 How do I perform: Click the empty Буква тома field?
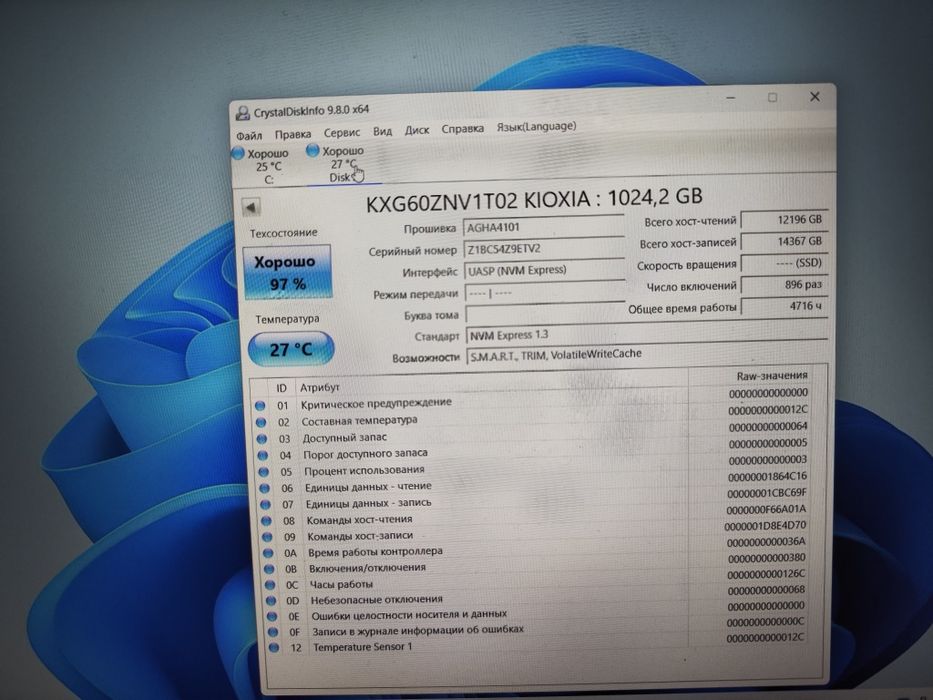[545, 313]
